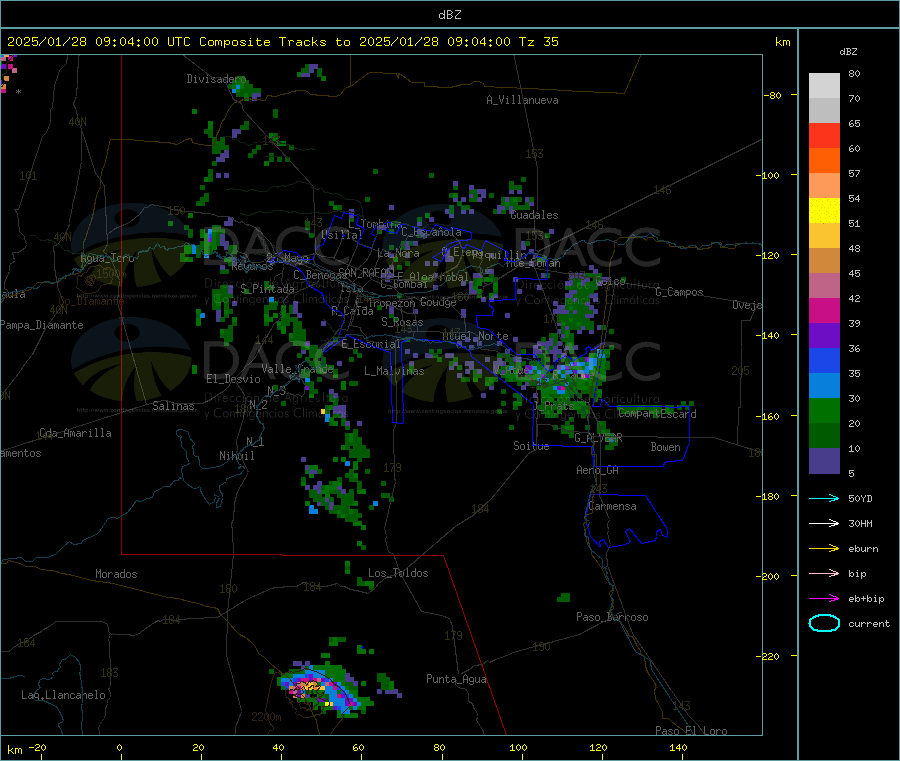Viewport: 900px width, 761px height.
Task: Click the eb+bip magenta arrow legend icon
Action: click(824, 599)
